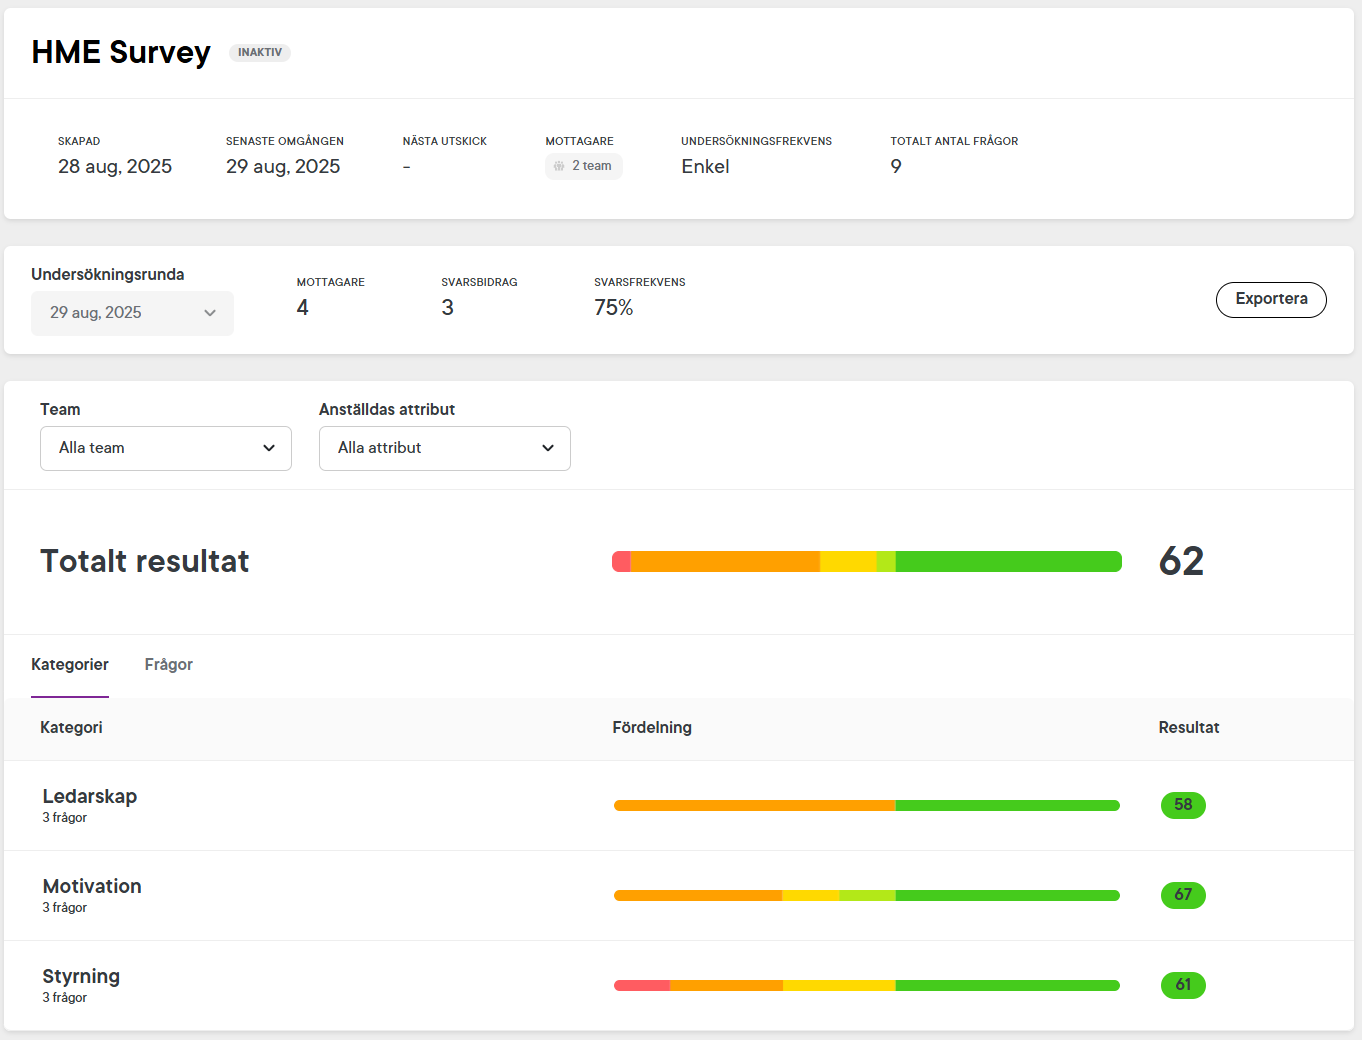Open the Motivation category
This screenshot has width=1362, height=1040.
coord(92,887)
